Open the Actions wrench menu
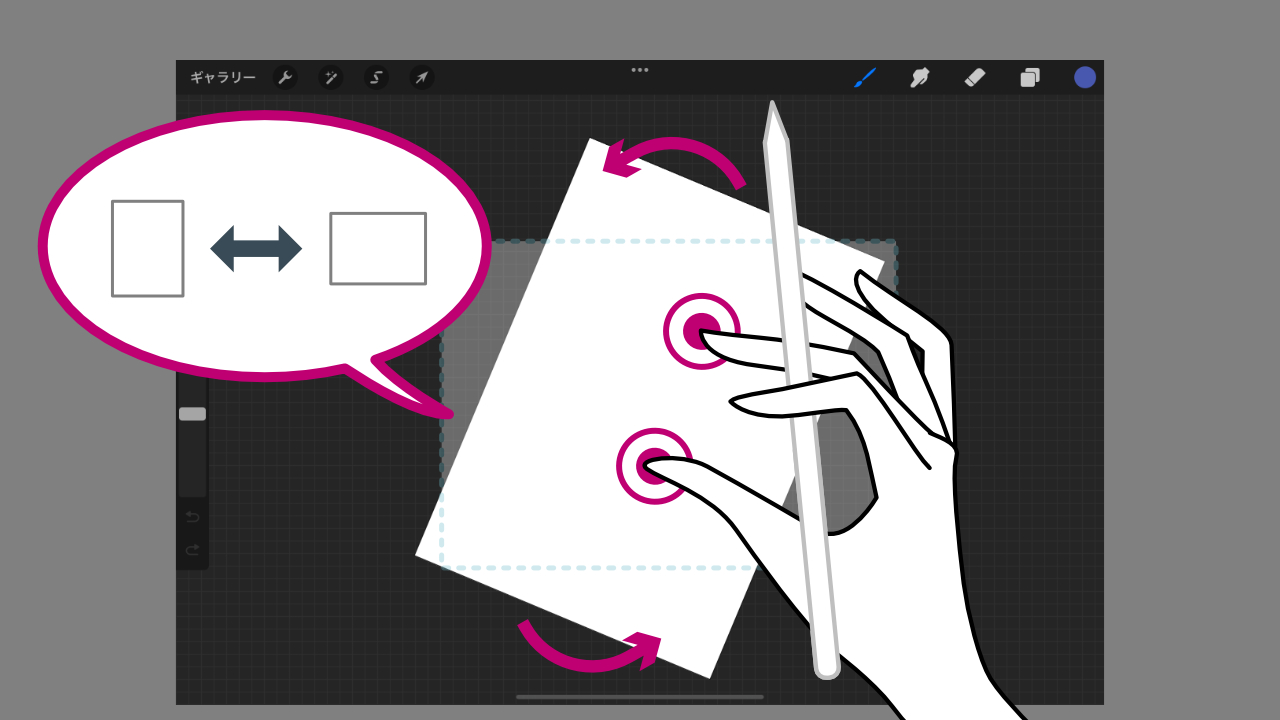This screenshot has width=1280, height=720. [x=285, y=78]
